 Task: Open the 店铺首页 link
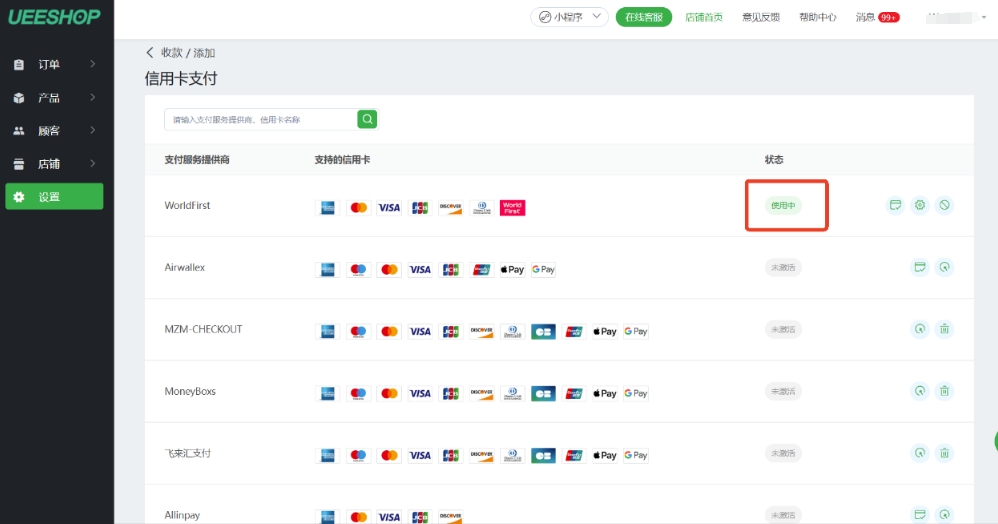pyautogui.click(x=704, y=17)
